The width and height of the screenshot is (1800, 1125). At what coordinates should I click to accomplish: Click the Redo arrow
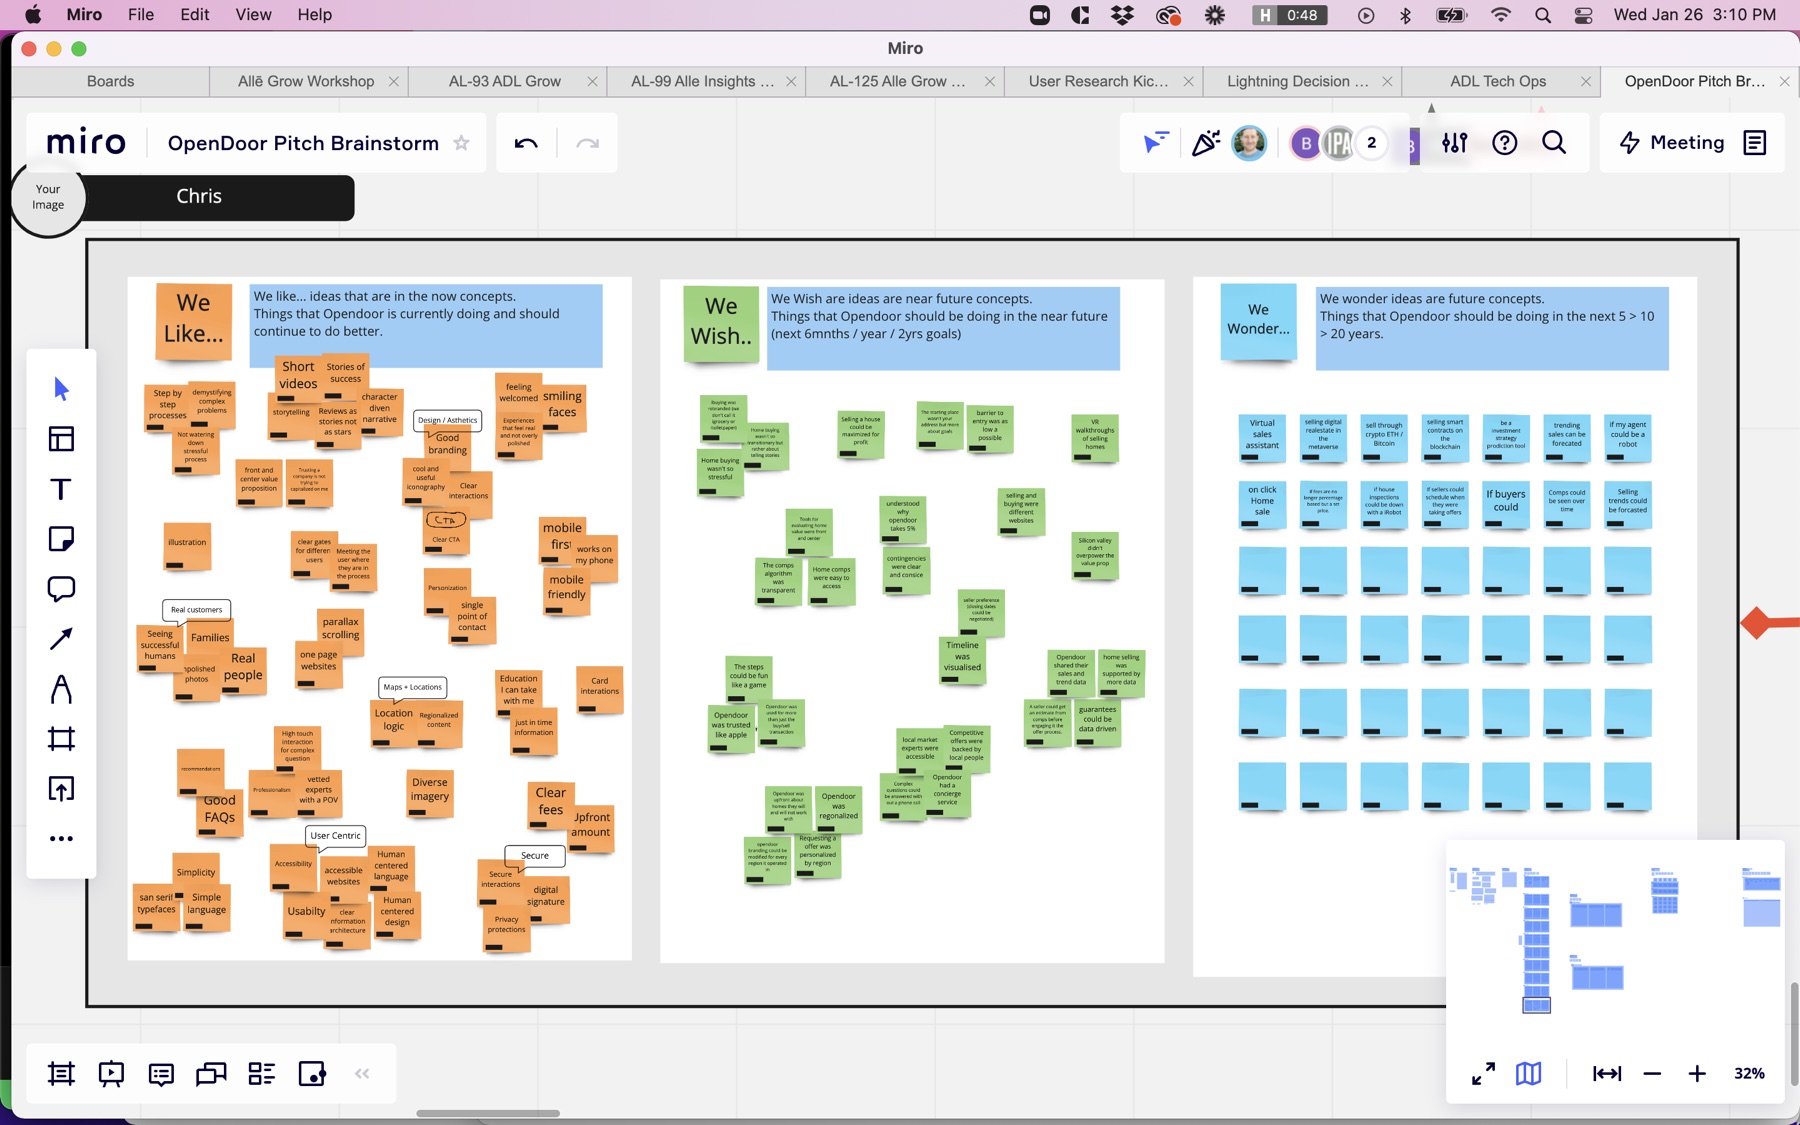tap(588, 143)
